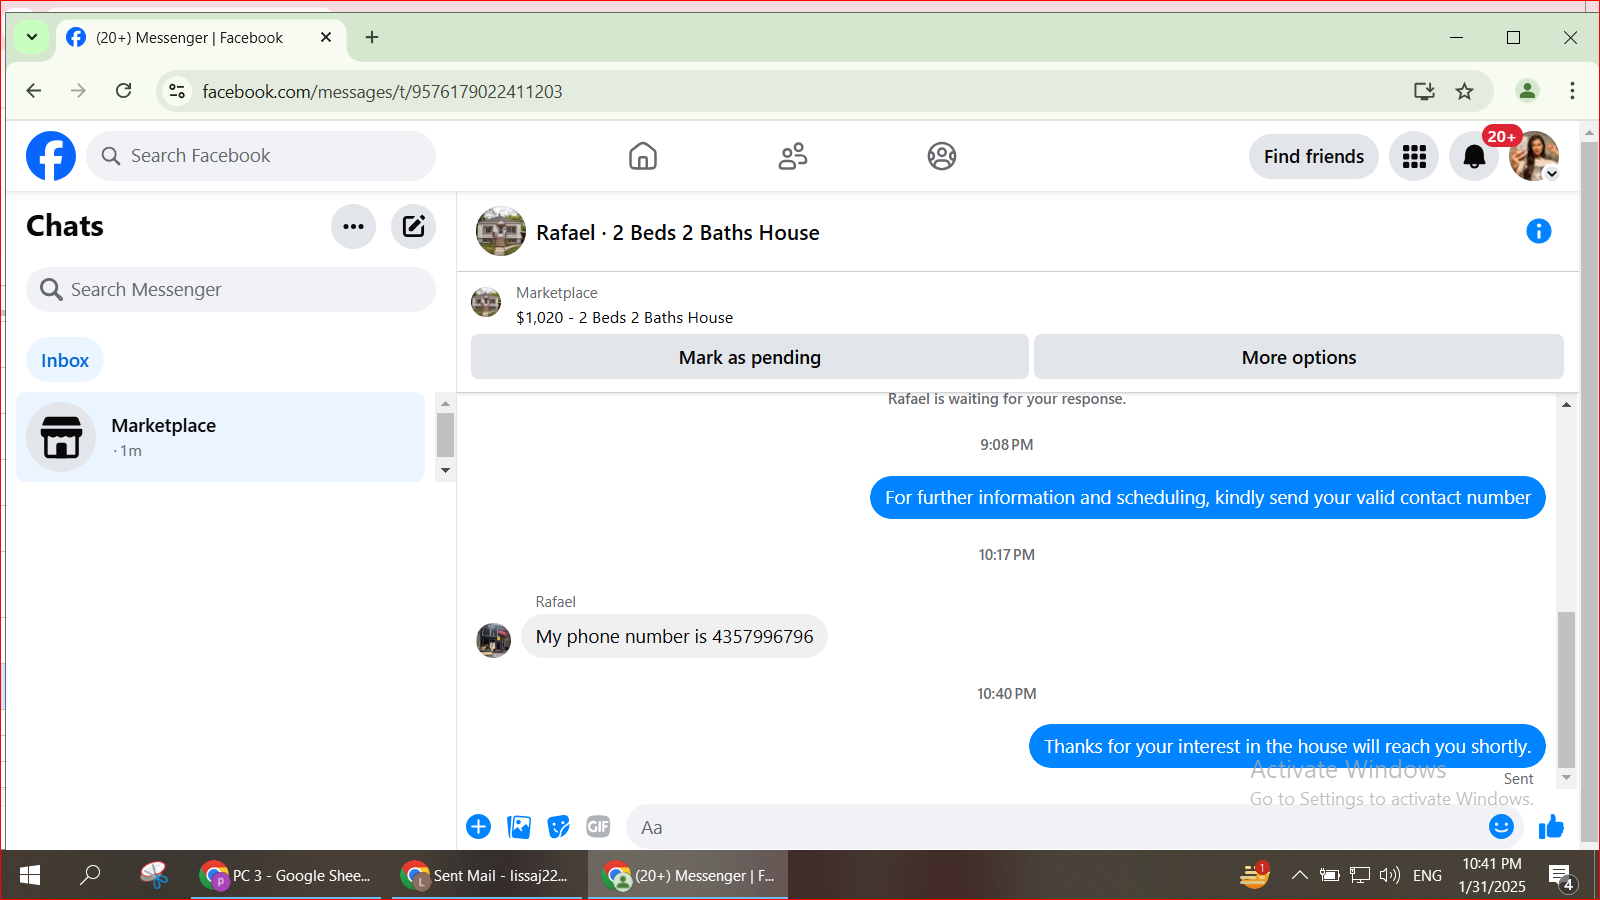The height and width of the screenshot is (900, 1600).
Task: Click the install app icon in address bar
Action: tap(1424, 91)
